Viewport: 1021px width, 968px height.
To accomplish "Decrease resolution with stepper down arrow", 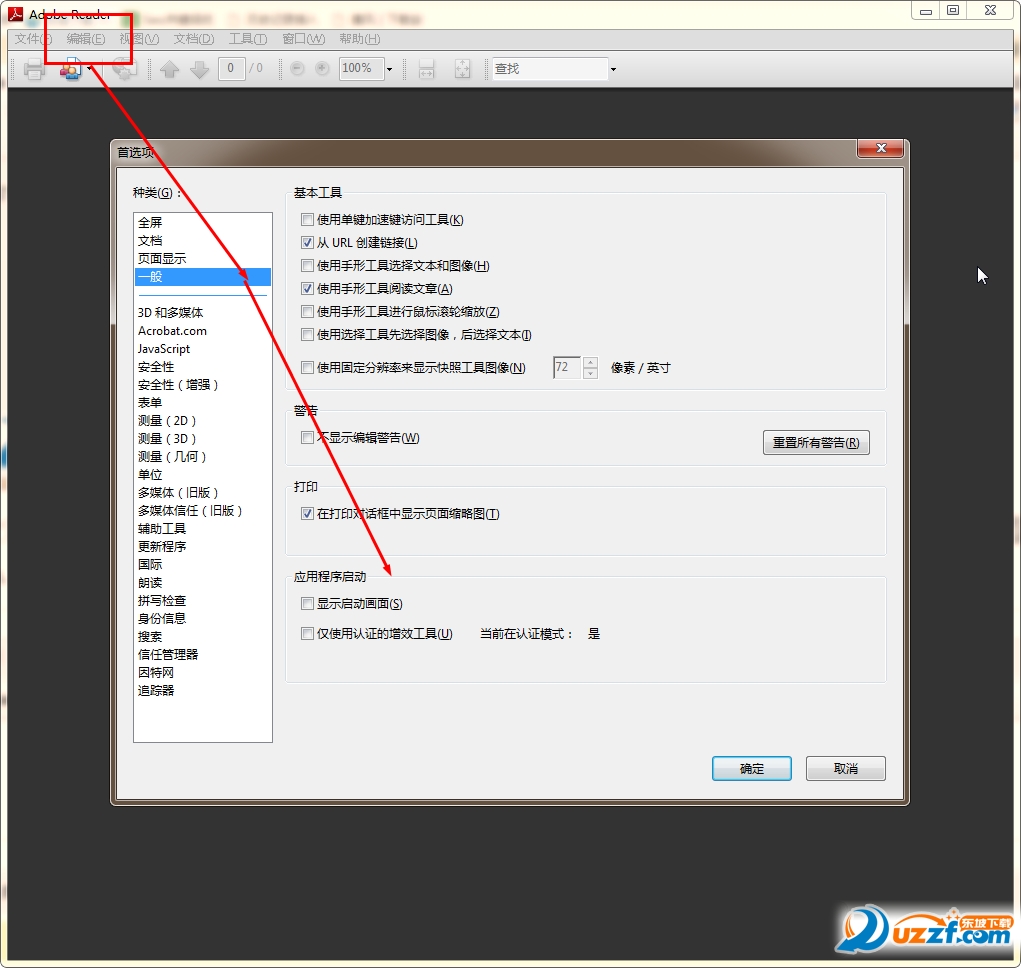I will 590,373.
